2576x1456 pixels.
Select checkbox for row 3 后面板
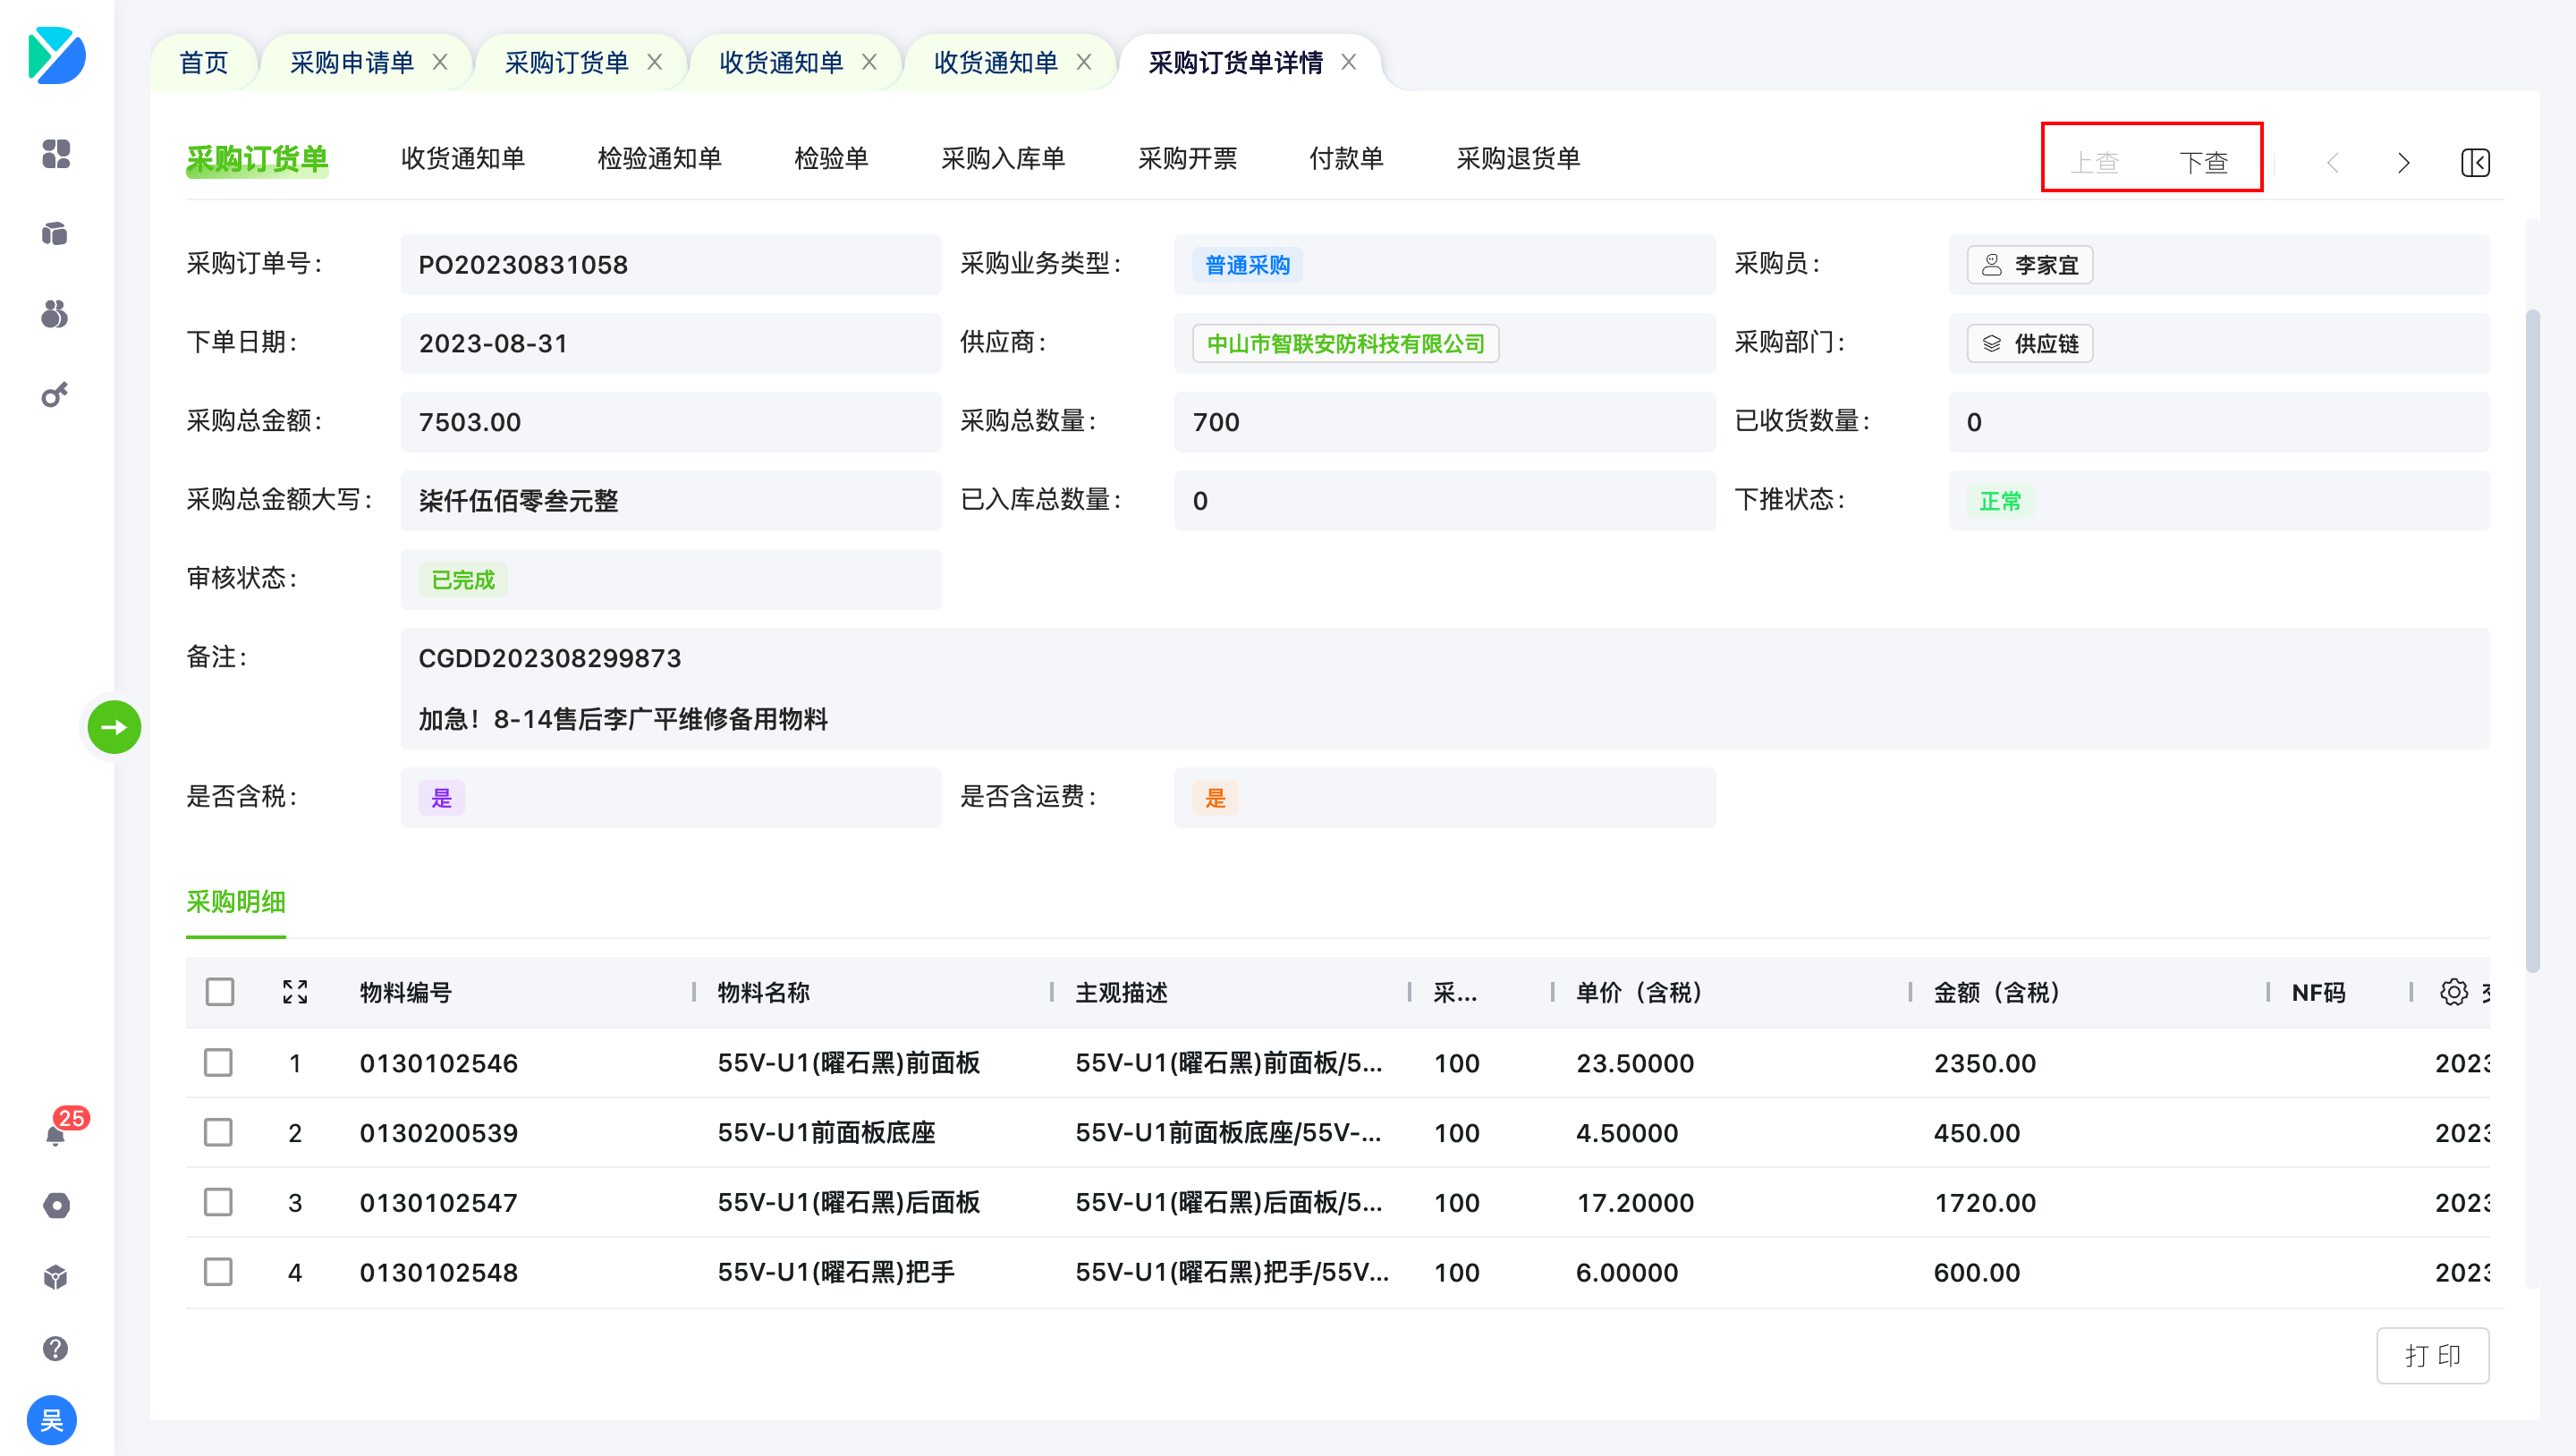pos(219,1202)
